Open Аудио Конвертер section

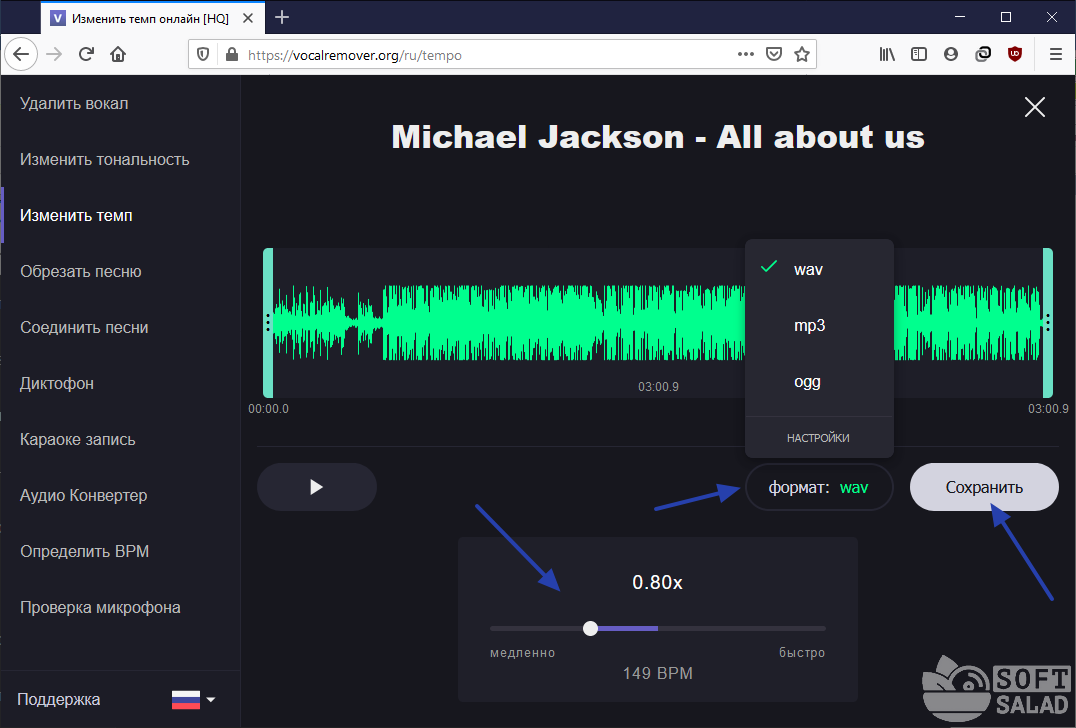84,495
